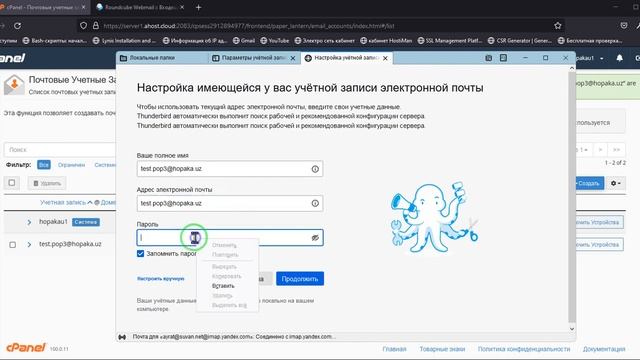Open Thunderbird calendar icon in tab bar
640x360 pixels.
(x=488, y=58)
